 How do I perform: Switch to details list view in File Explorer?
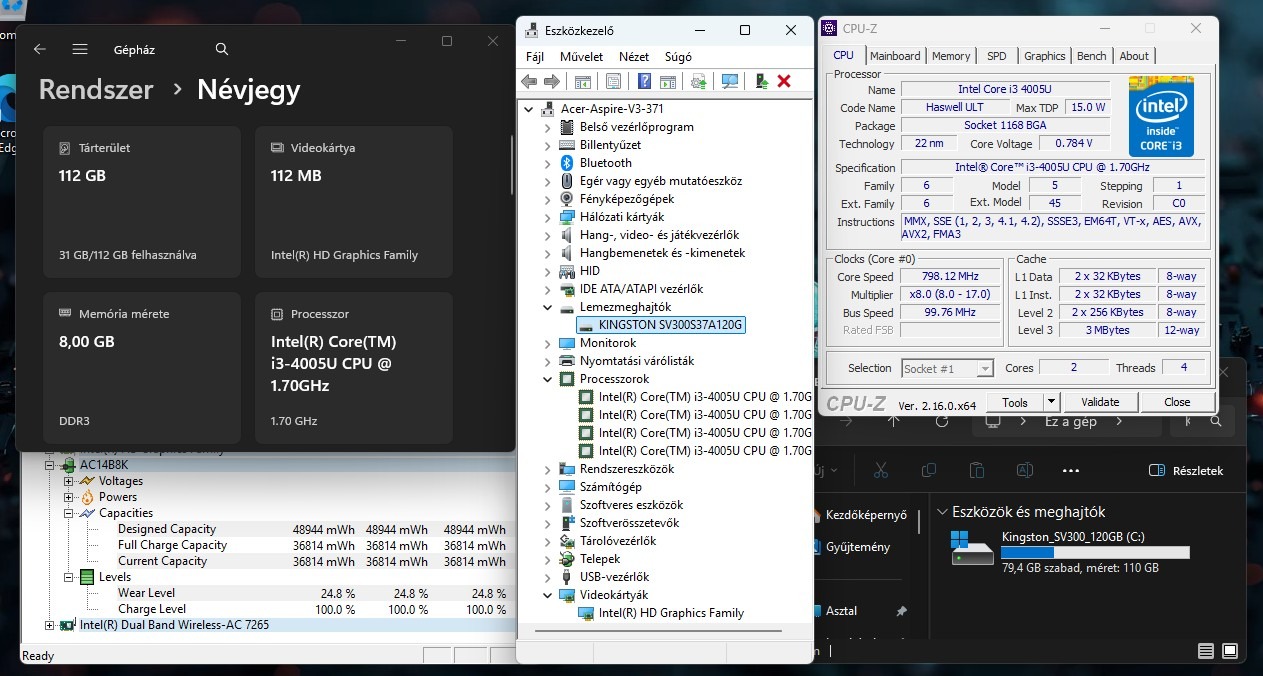1206,650
